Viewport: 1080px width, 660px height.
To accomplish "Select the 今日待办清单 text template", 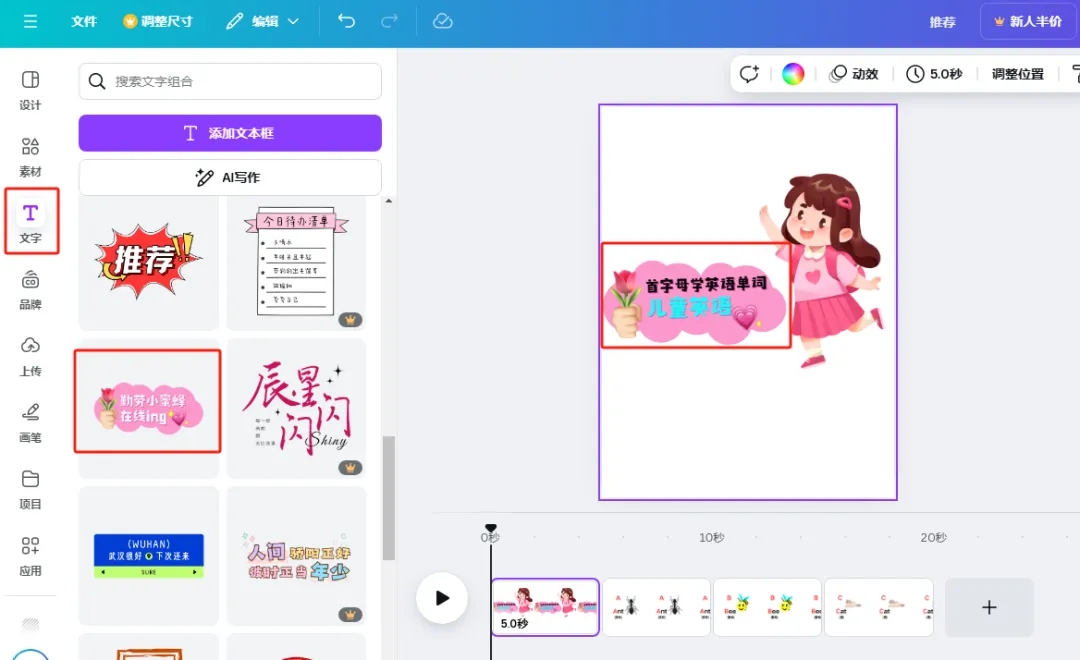I will (296, 262).
